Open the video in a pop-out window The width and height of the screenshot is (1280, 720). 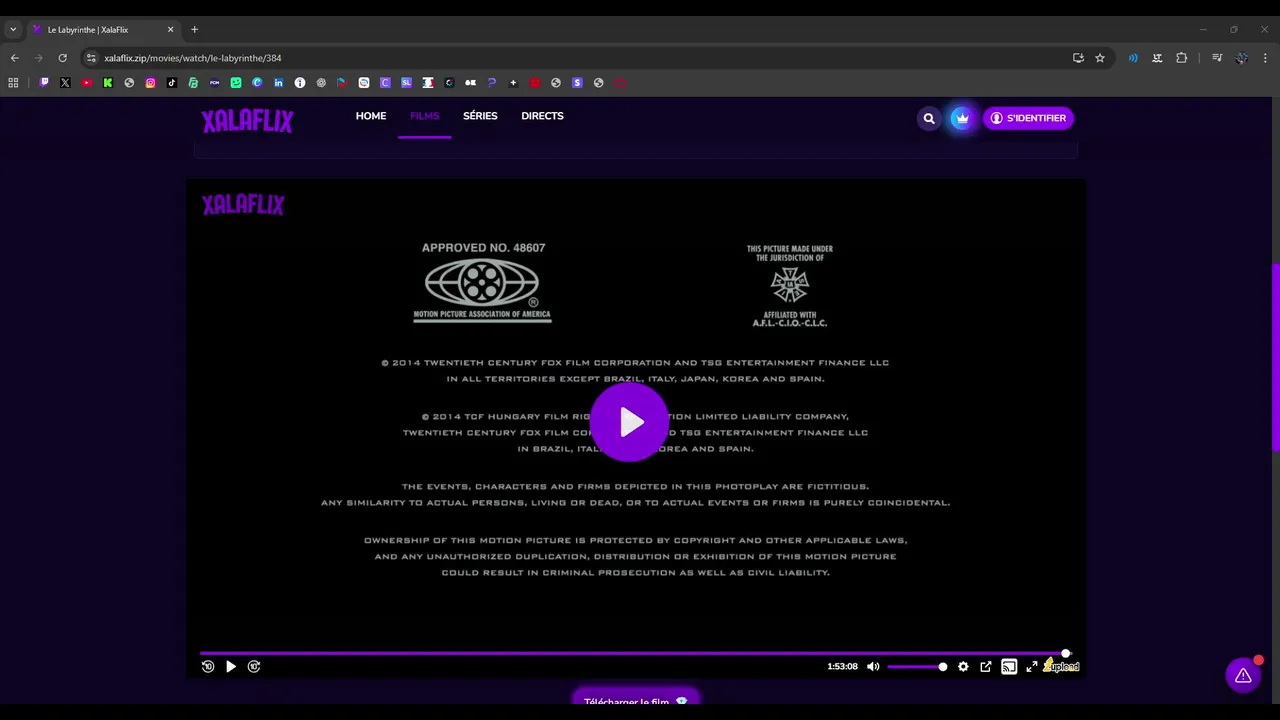point(986,666)
